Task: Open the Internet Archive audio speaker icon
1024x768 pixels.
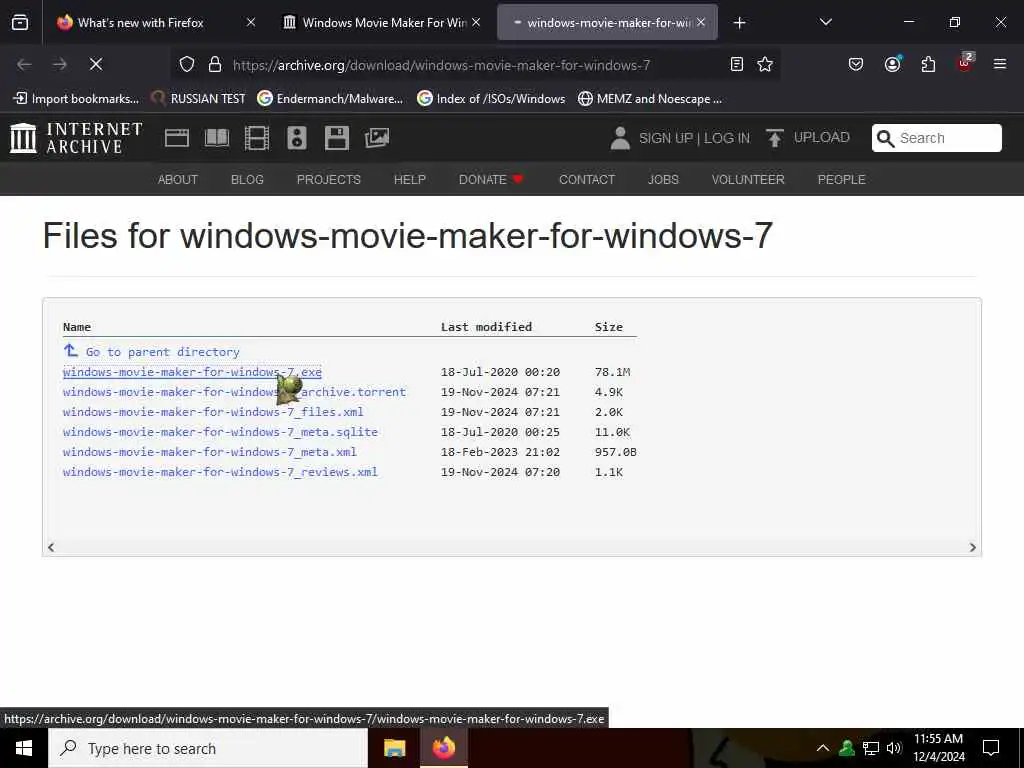Action: 296,138
